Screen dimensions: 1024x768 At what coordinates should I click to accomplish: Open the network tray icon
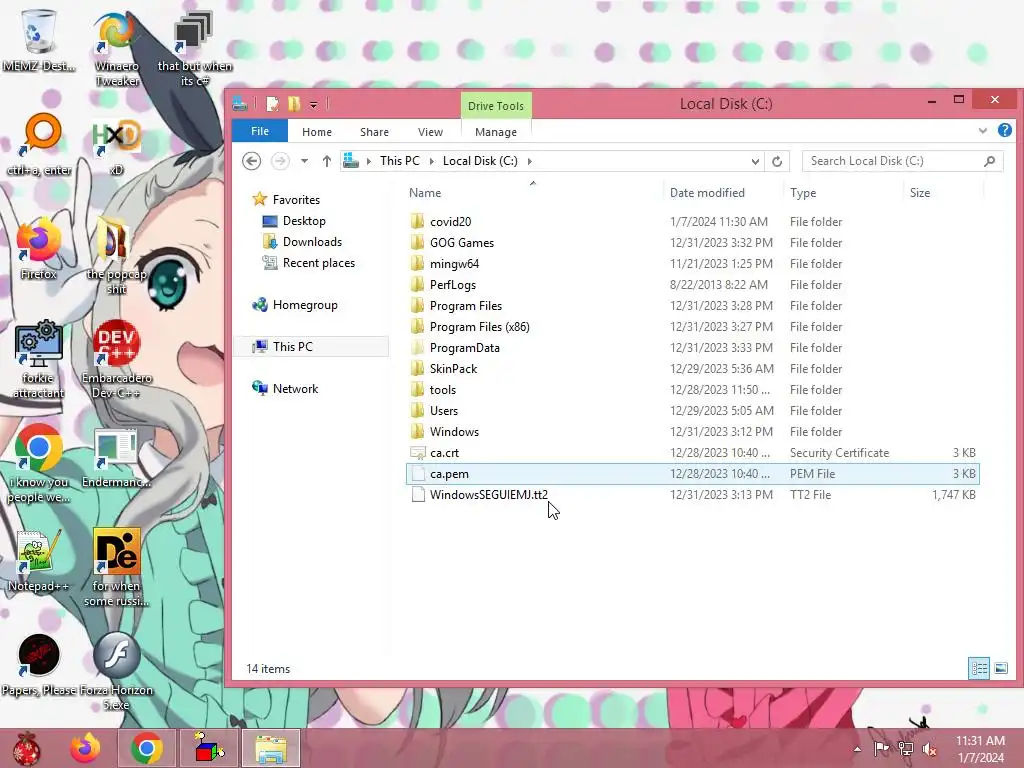pyautogui.click(x=906, y=749)
